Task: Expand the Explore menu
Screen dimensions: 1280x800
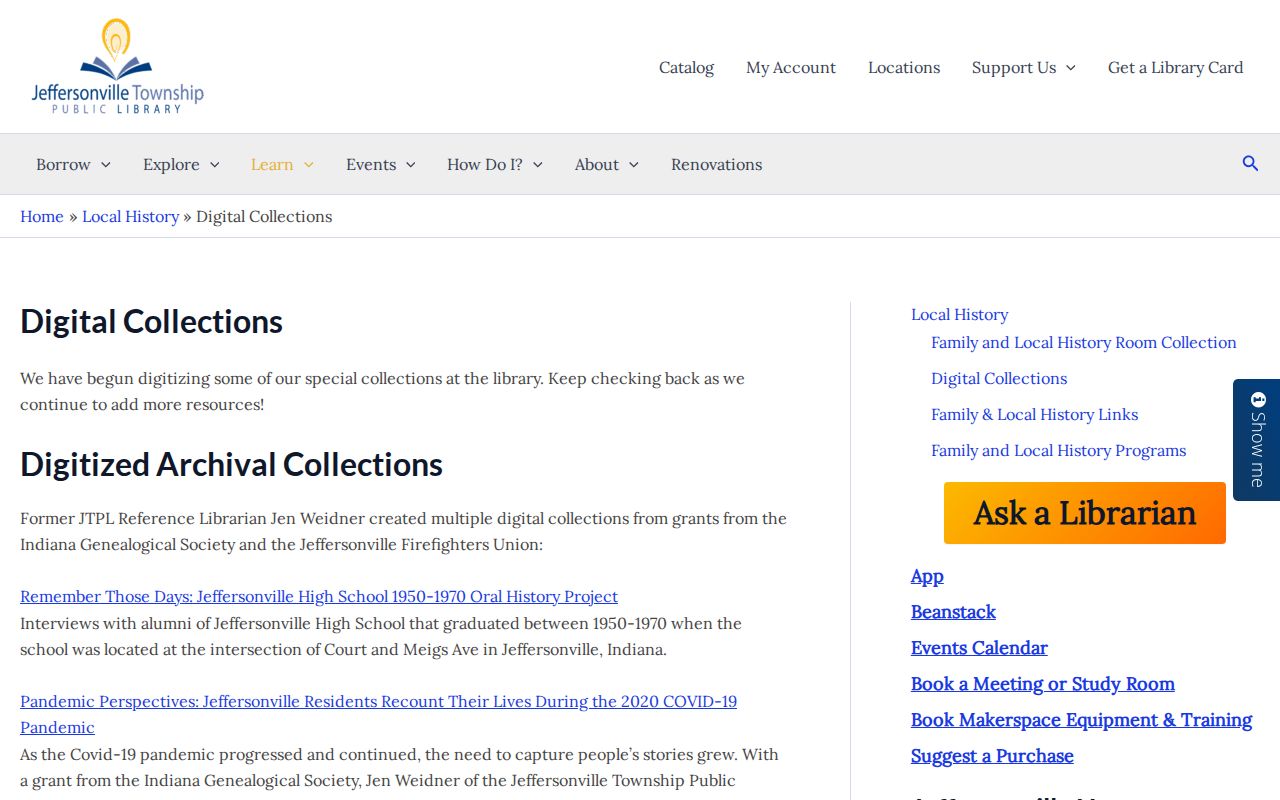Action: [181, 165]
